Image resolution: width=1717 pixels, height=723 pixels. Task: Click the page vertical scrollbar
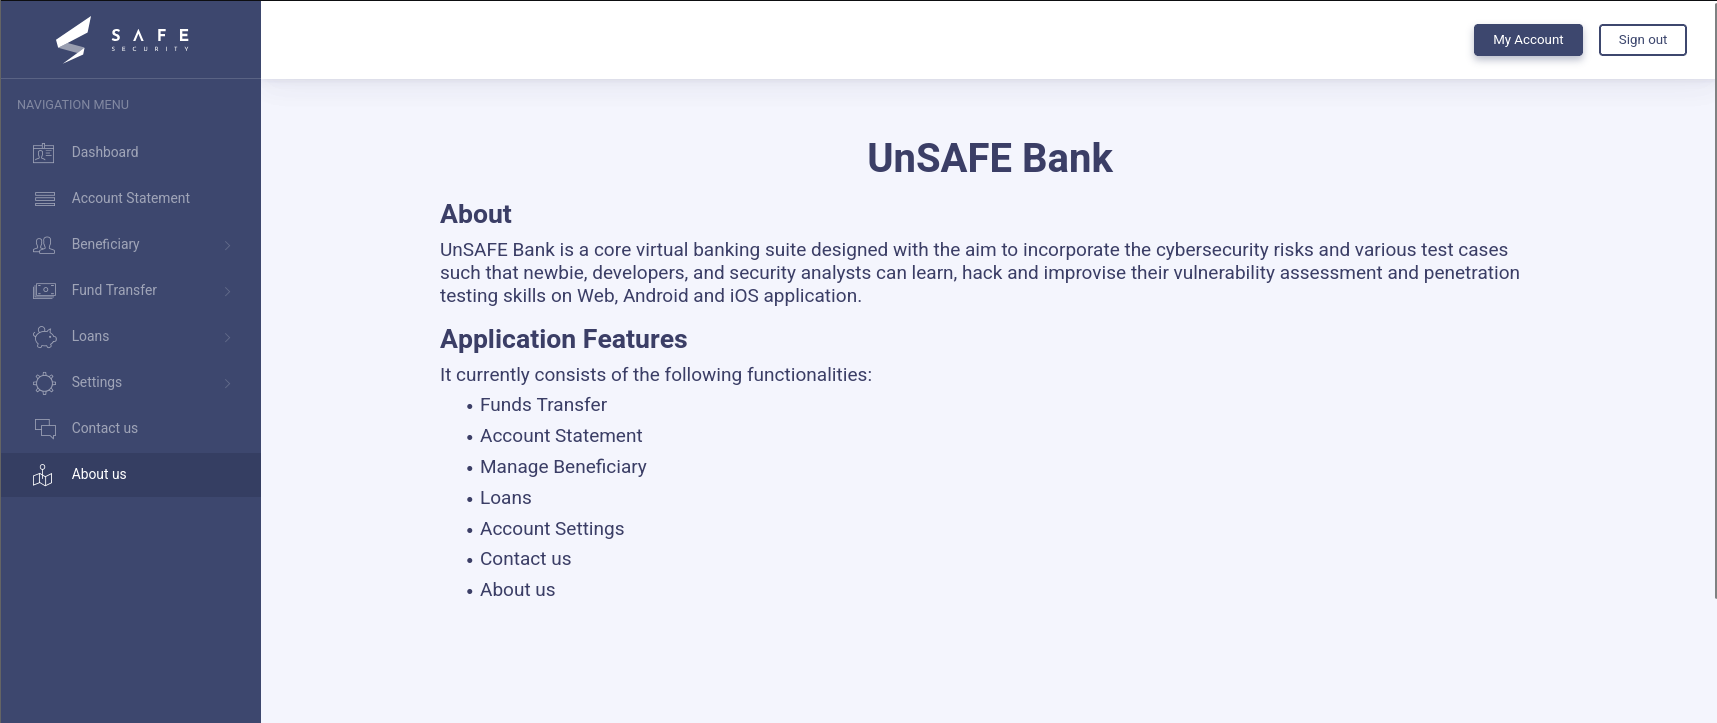pyautogui.click(x=1714, y=300)
